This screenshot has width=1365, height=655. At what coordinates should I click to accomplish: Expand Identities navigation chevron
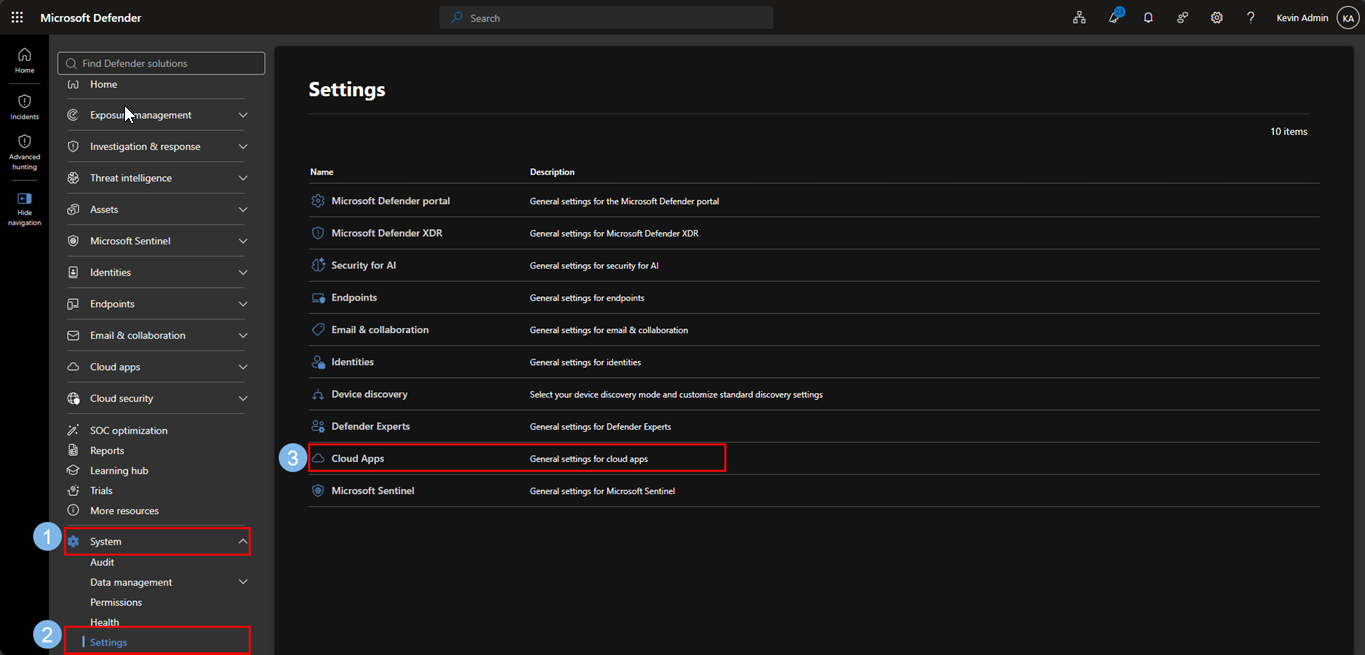(243, 272)
